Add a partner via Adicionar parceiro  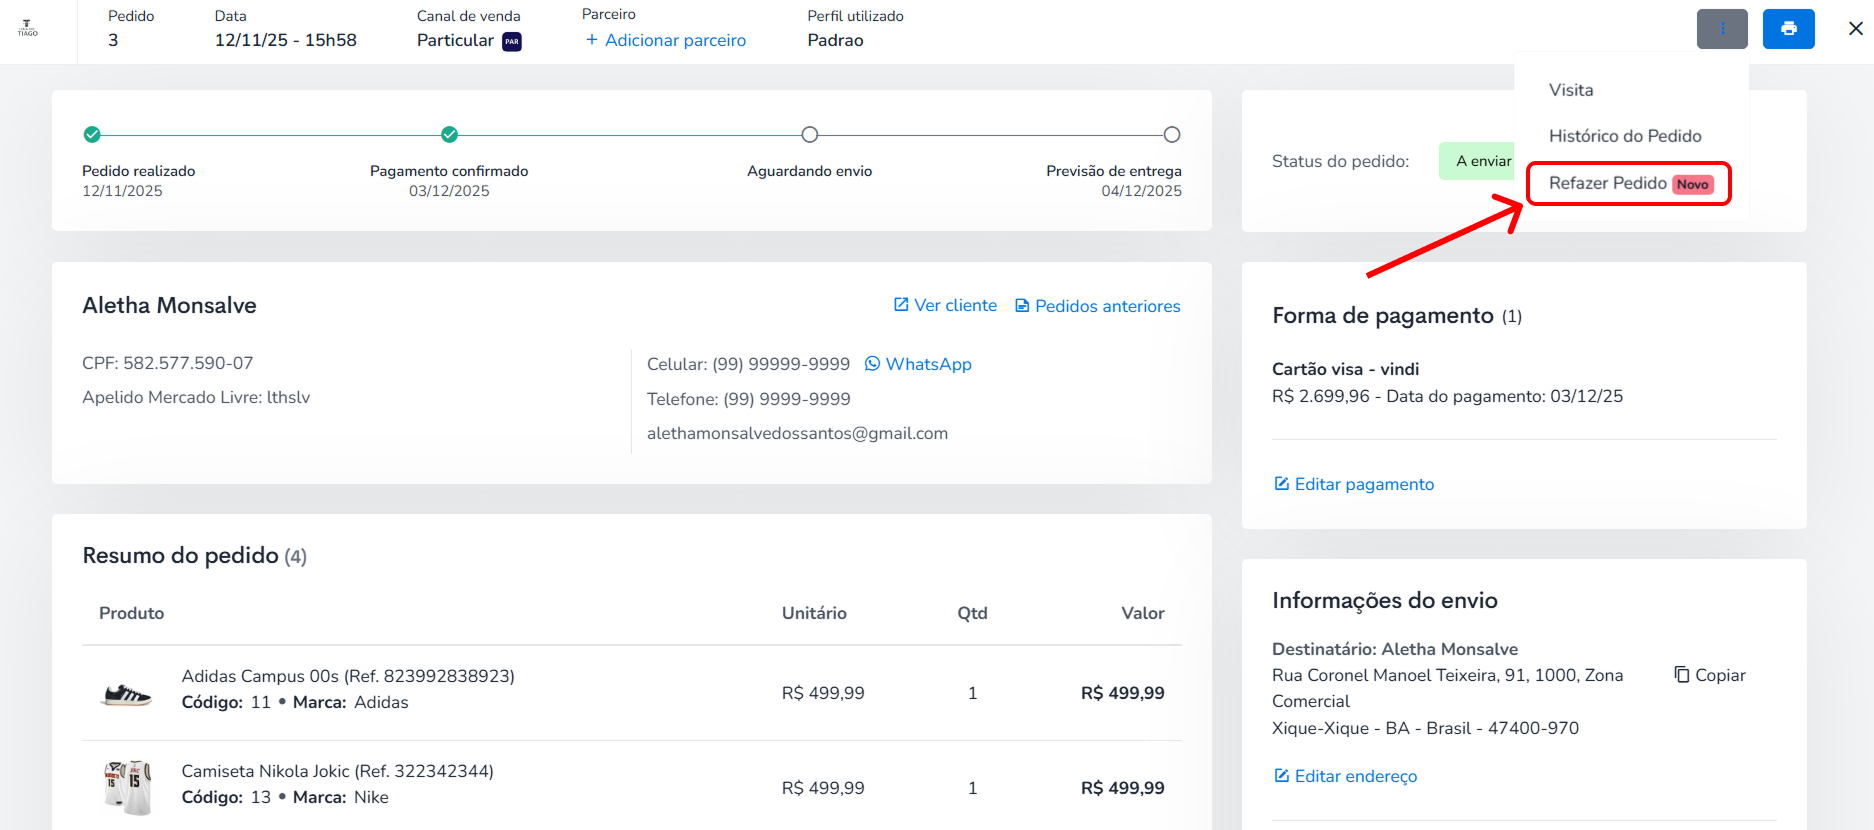(666, 40)
